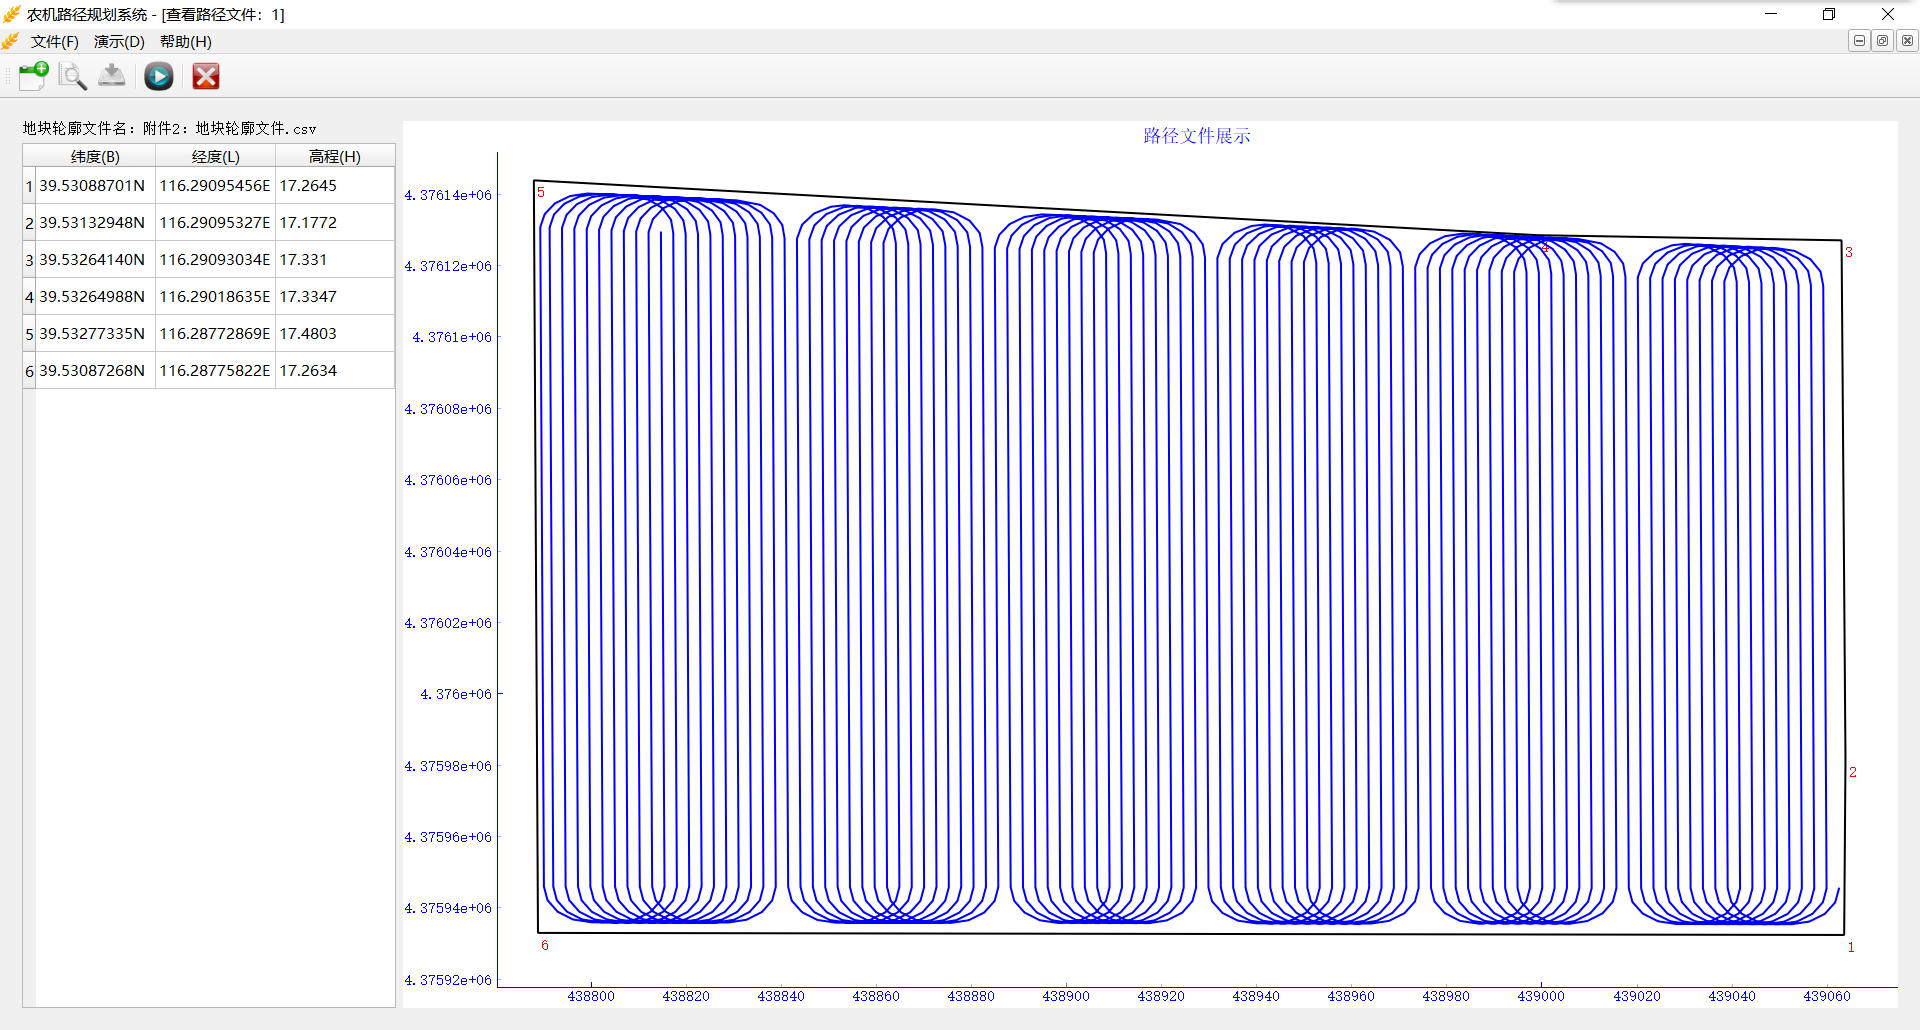This screenshot has height=1030, width=1920.
Task: Open the 帮助(H) menu
Action: [x=186, y=42]
